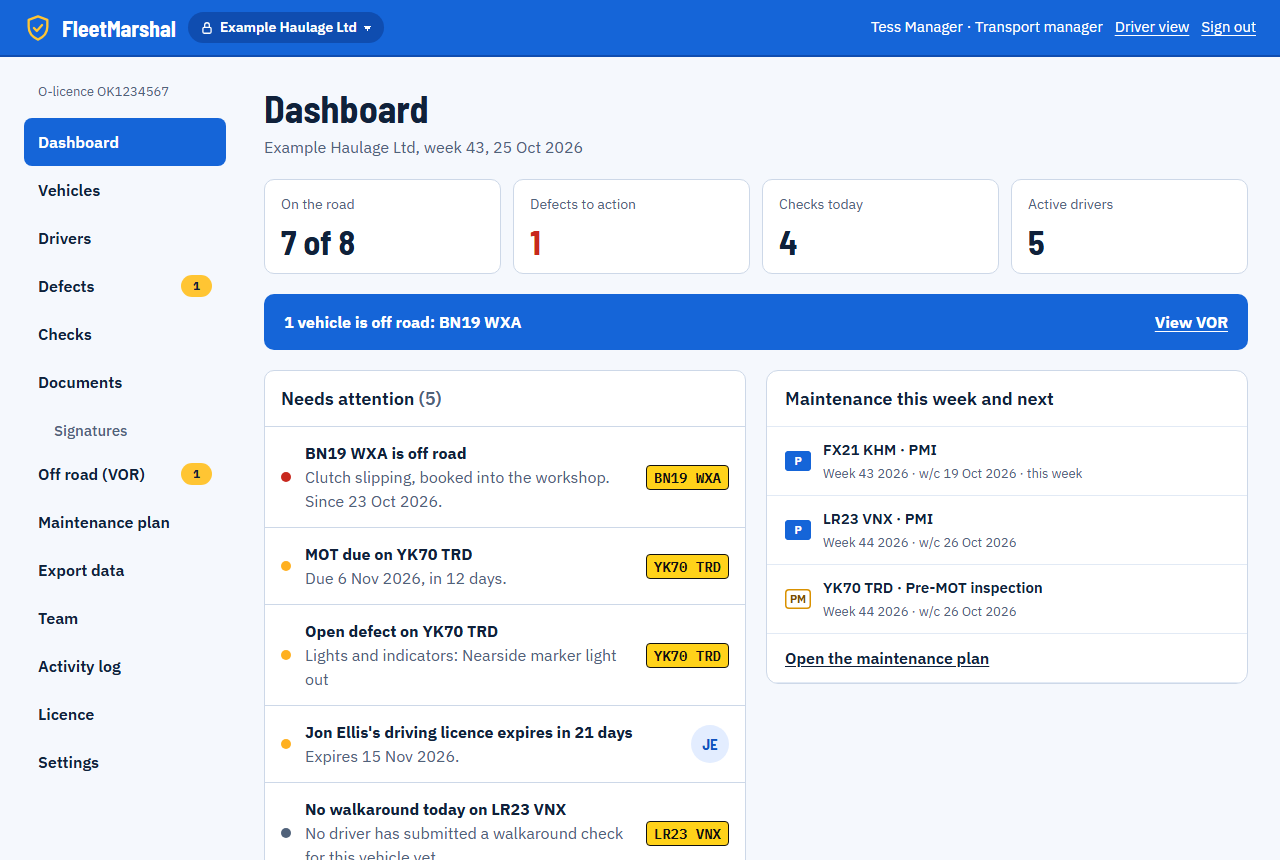Open Settings in the sidebar
This screenshot has width=1280, height=860.
pos(125,762)
